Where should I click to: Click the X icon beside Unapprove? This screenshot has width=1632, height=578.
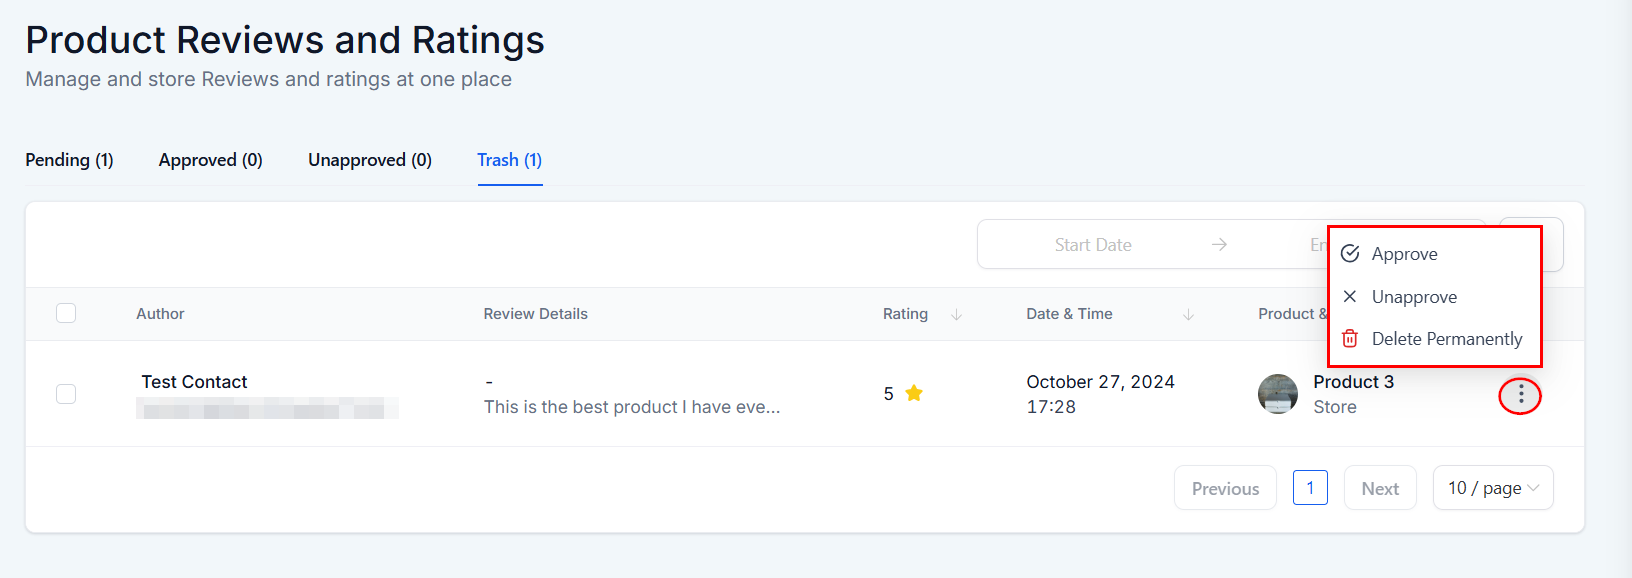coord(1350,296)
